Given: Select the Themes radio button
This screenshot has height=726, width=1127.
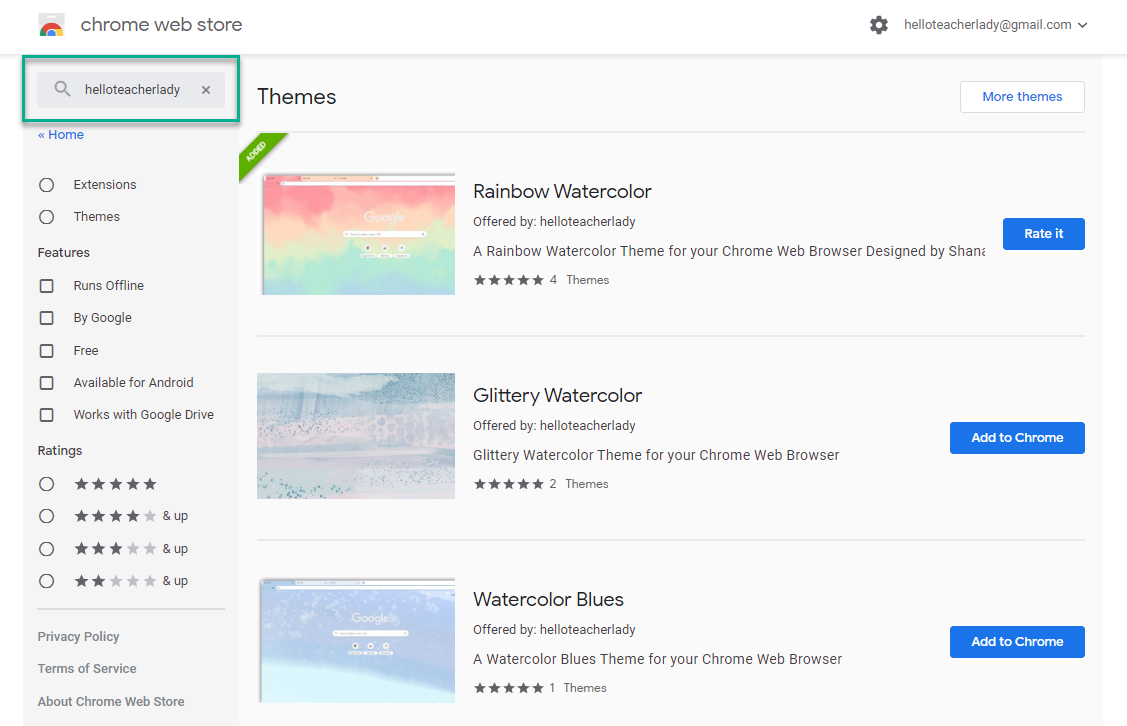Looking at the screenshot, I should tap(47, 216).
